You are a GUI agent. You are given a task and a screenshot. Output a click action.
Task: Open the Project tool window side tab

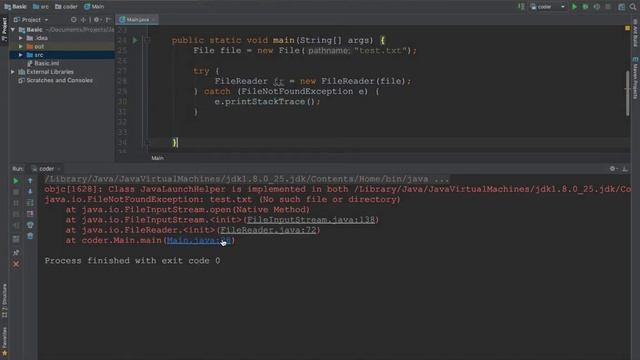point(4,29)
